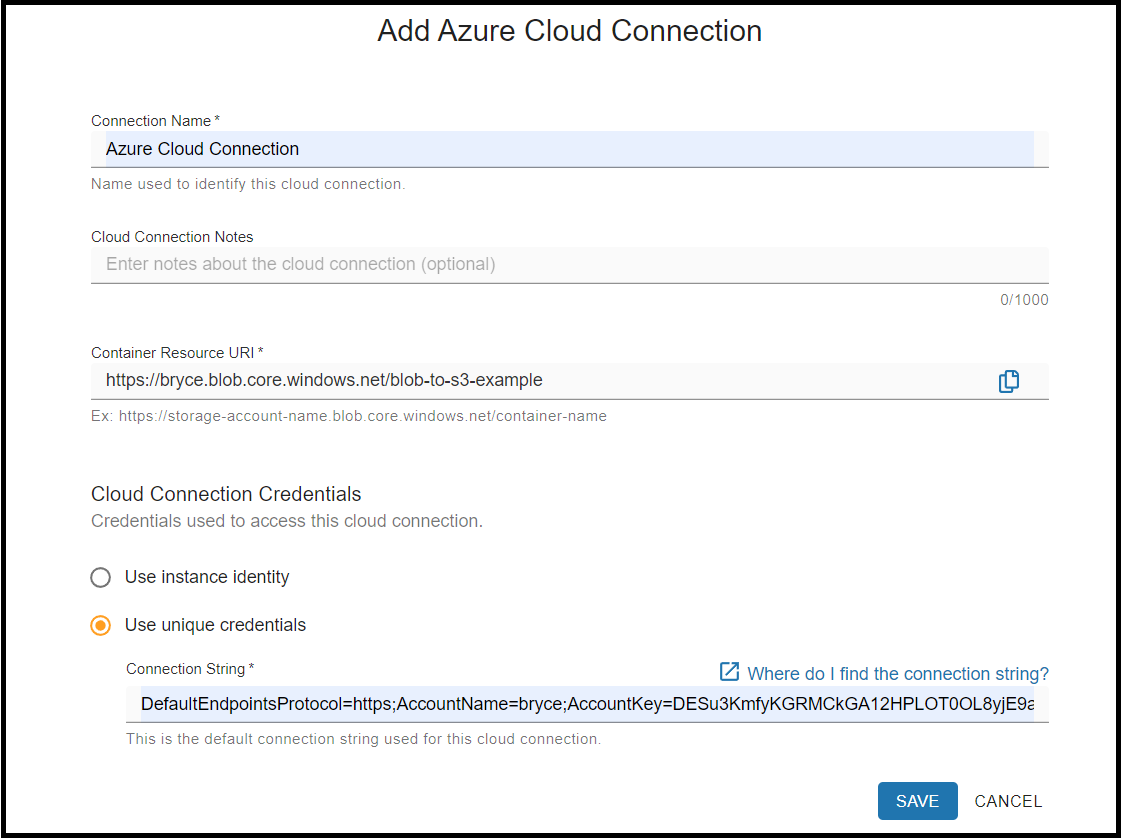This screenshot has width=1123, height=838.
Task: Select Use instance identity radio button
Action: [101, 577]
